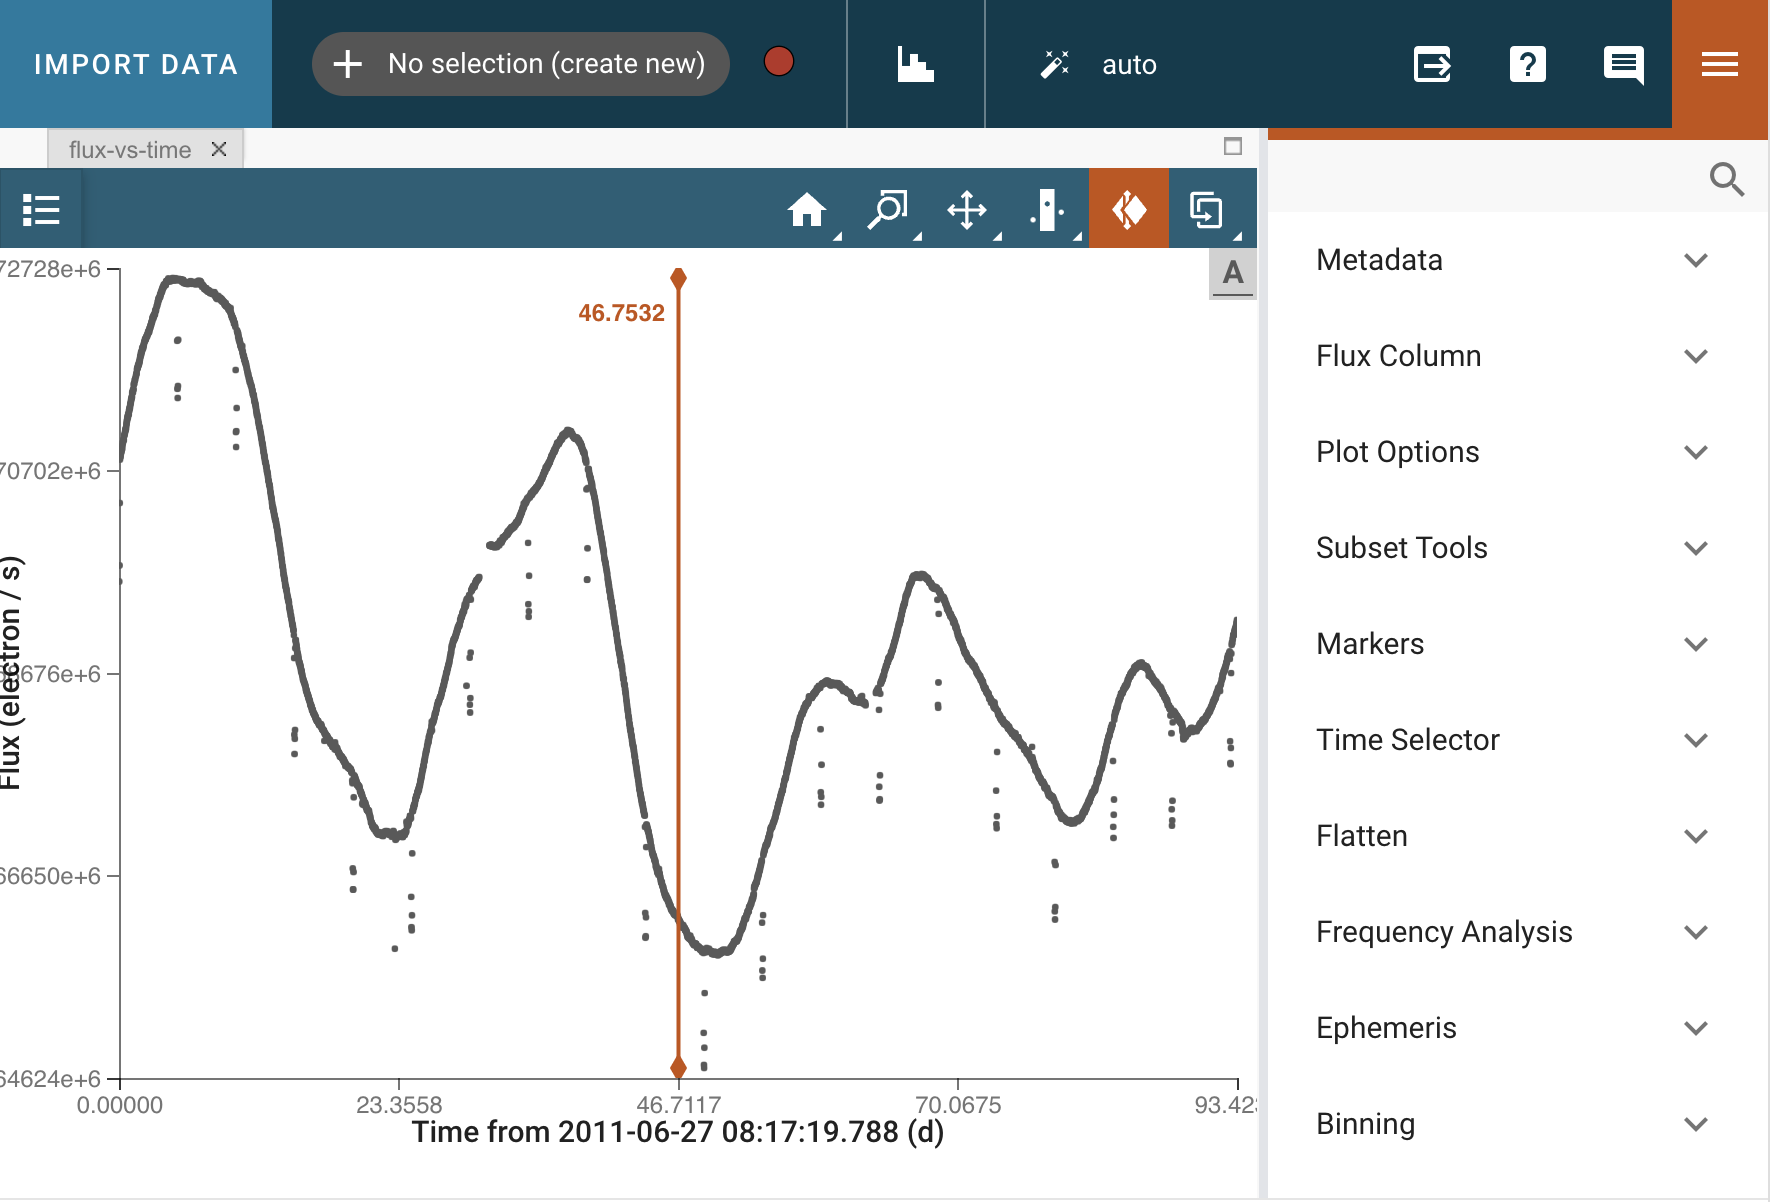Screen dimensions: 1770x1202
Task: Click the x-axis label 'Time from 2011-06-27'
Action: (678, 1132)
